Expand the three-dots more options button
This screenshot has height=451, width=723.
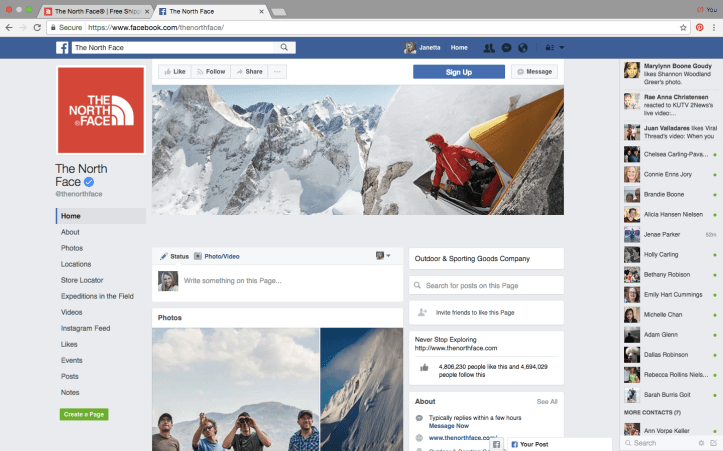(x=278, y=72)
